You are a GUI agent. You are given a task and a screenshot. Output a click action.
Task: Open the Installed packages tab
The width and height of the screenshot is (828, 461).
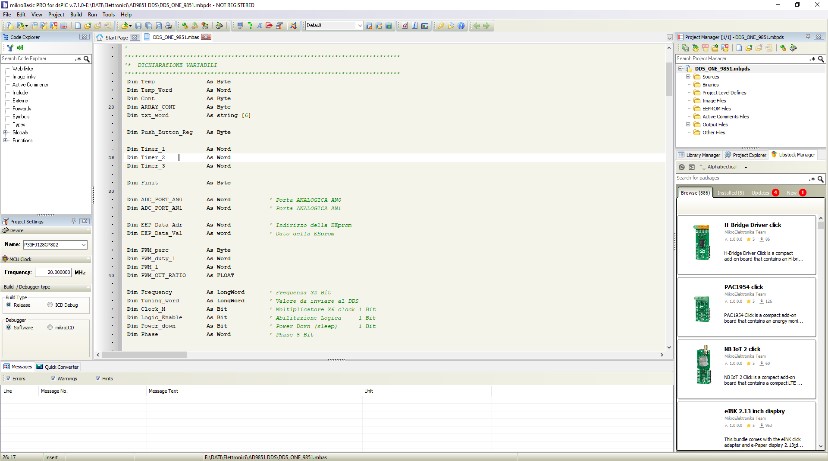click(x=730, y=193)
